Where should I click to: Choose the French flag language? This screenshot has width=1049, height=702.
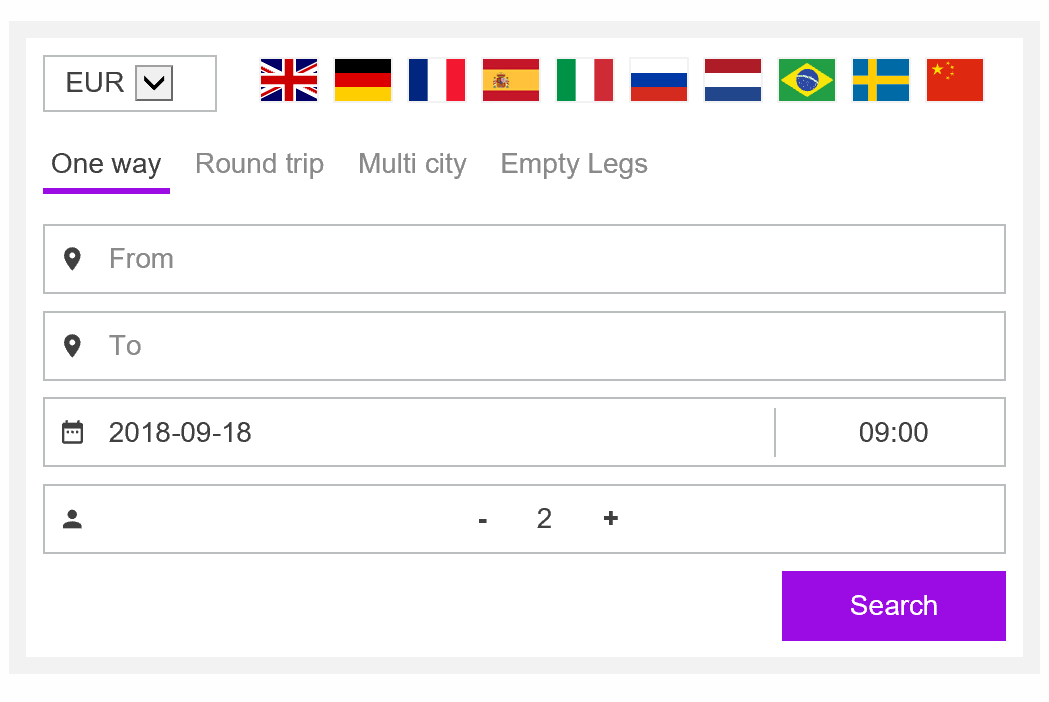pyautogui.click(x=437, y=80)
